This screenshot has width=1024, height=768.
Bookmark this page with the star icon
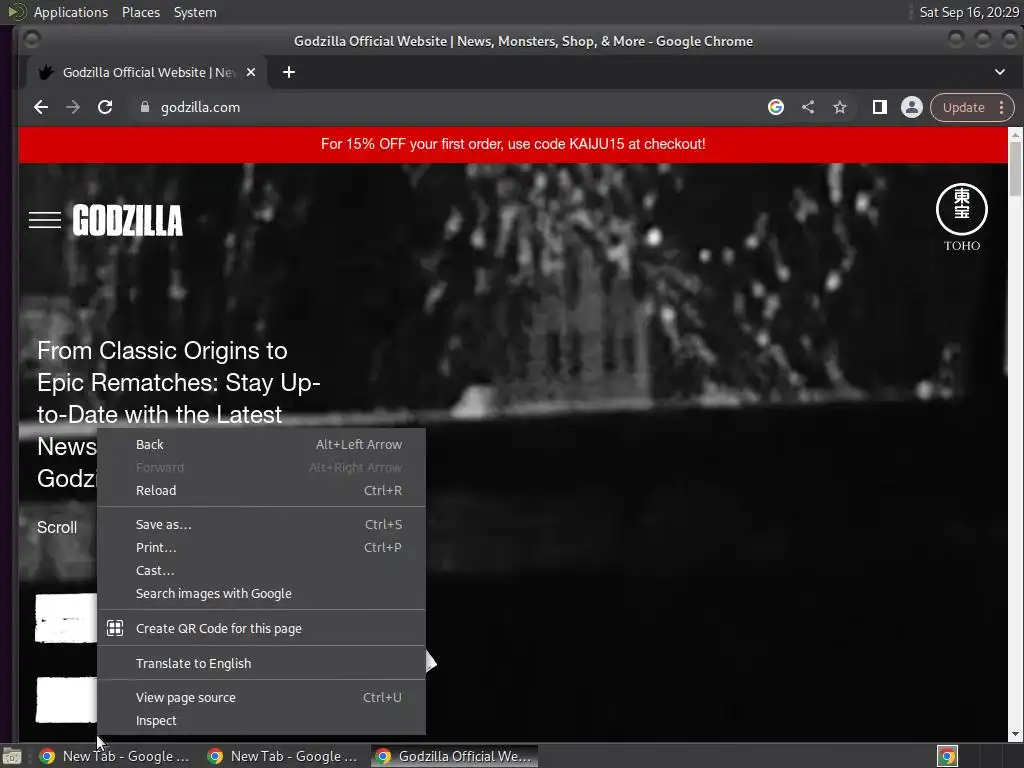click(x=840, y=107)
